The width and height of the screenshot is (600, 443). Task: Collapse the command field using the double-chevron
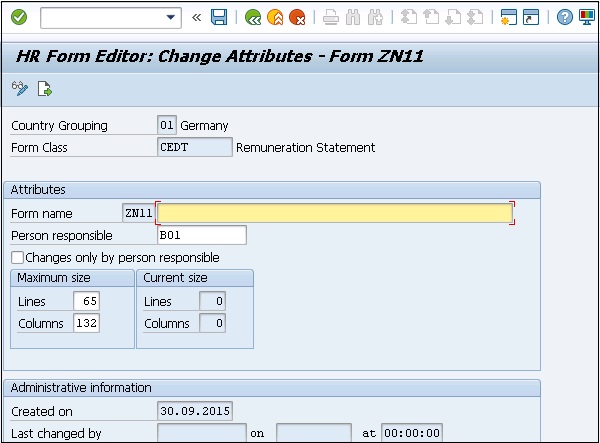(x=197, y=17)
